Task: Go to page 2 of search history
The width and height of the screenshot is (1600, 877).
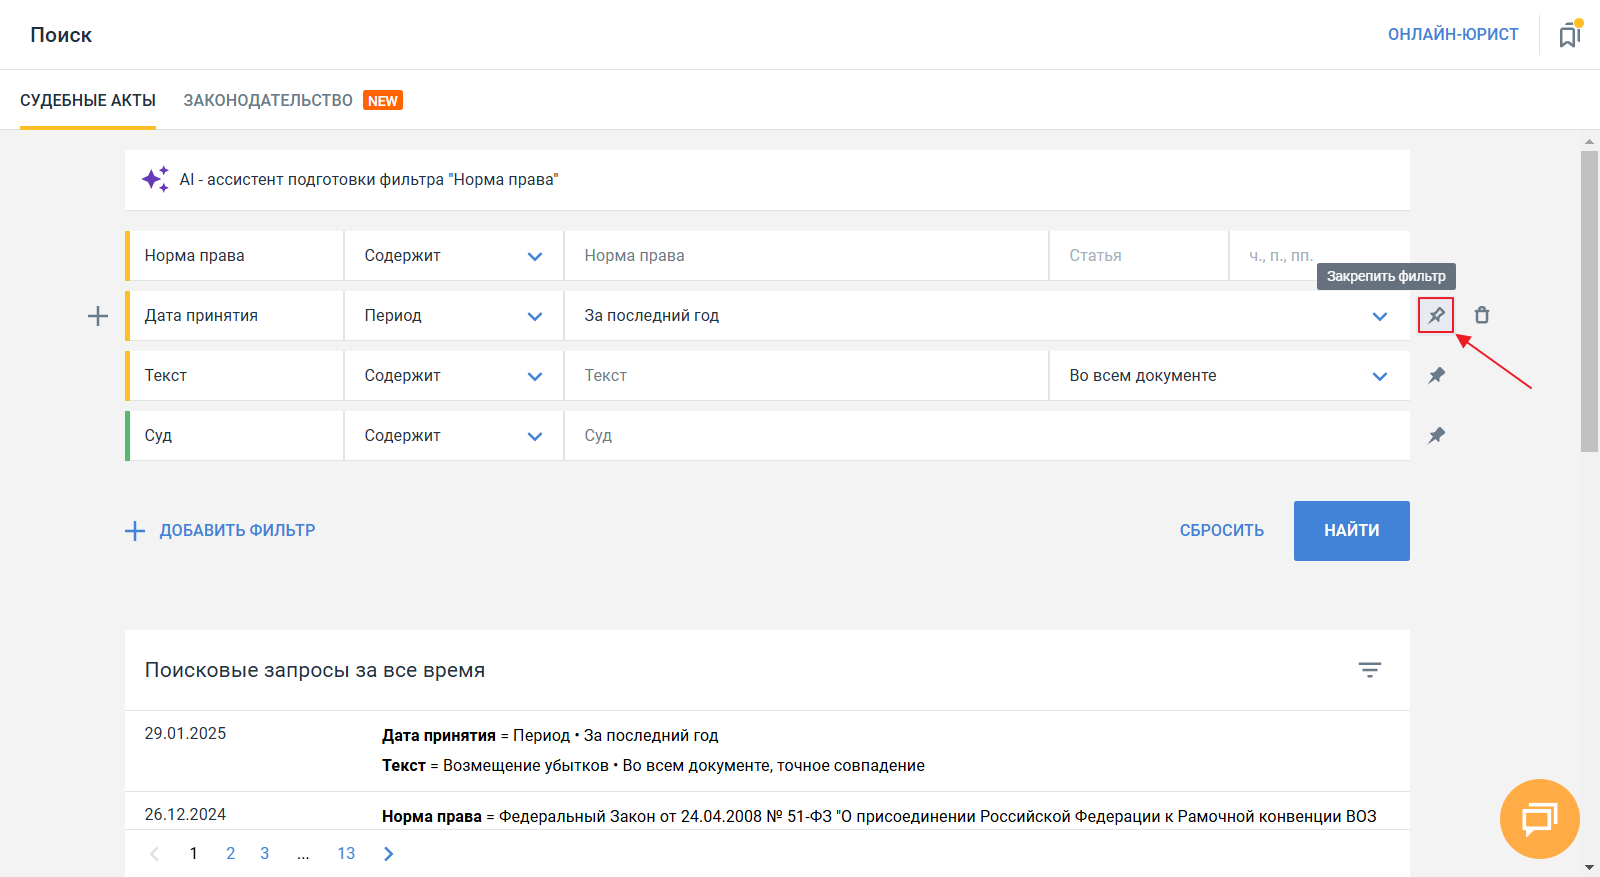Action: [231, 853]
